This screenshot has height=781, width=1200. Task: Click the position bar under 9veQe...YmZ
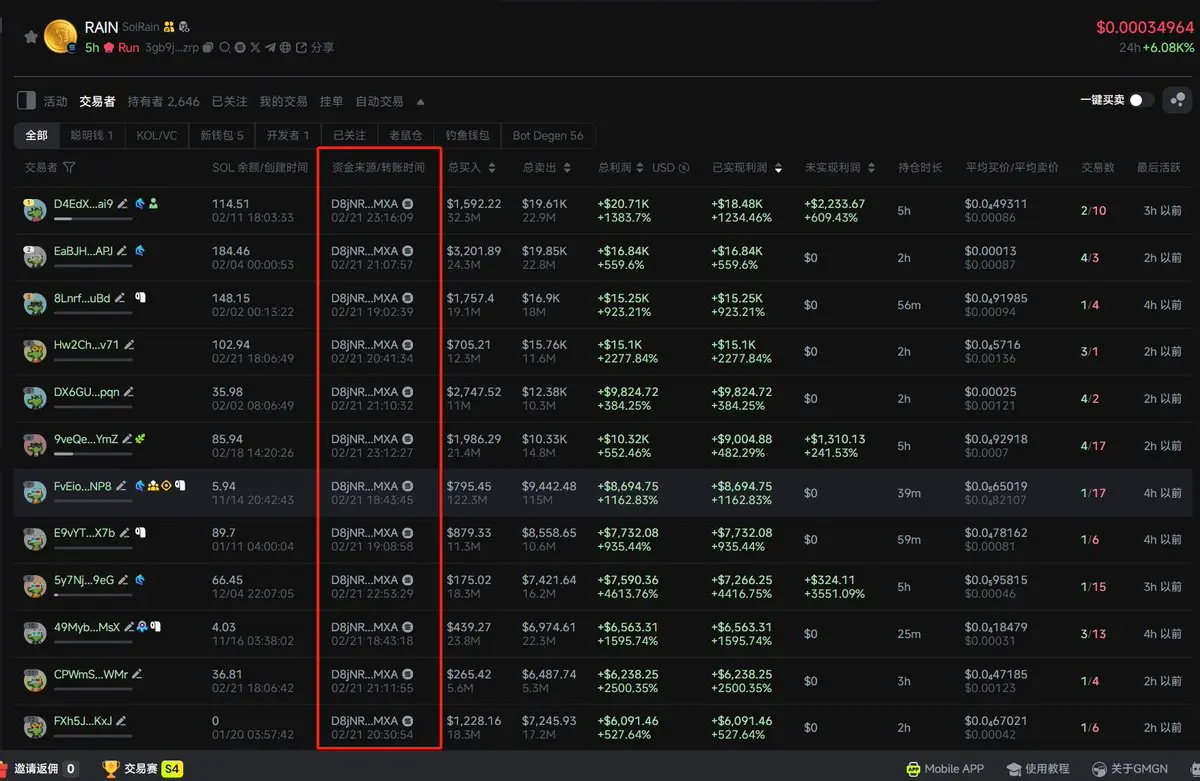pyautogui.click(x=93, y=453)
